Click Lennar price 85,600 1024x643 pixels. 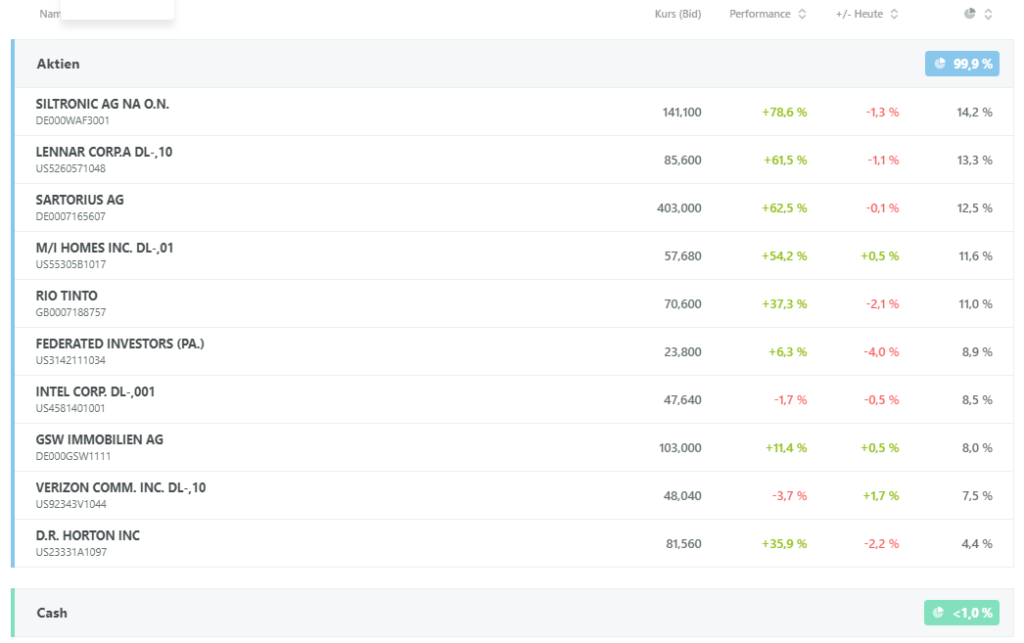click(x=682, y=160)
